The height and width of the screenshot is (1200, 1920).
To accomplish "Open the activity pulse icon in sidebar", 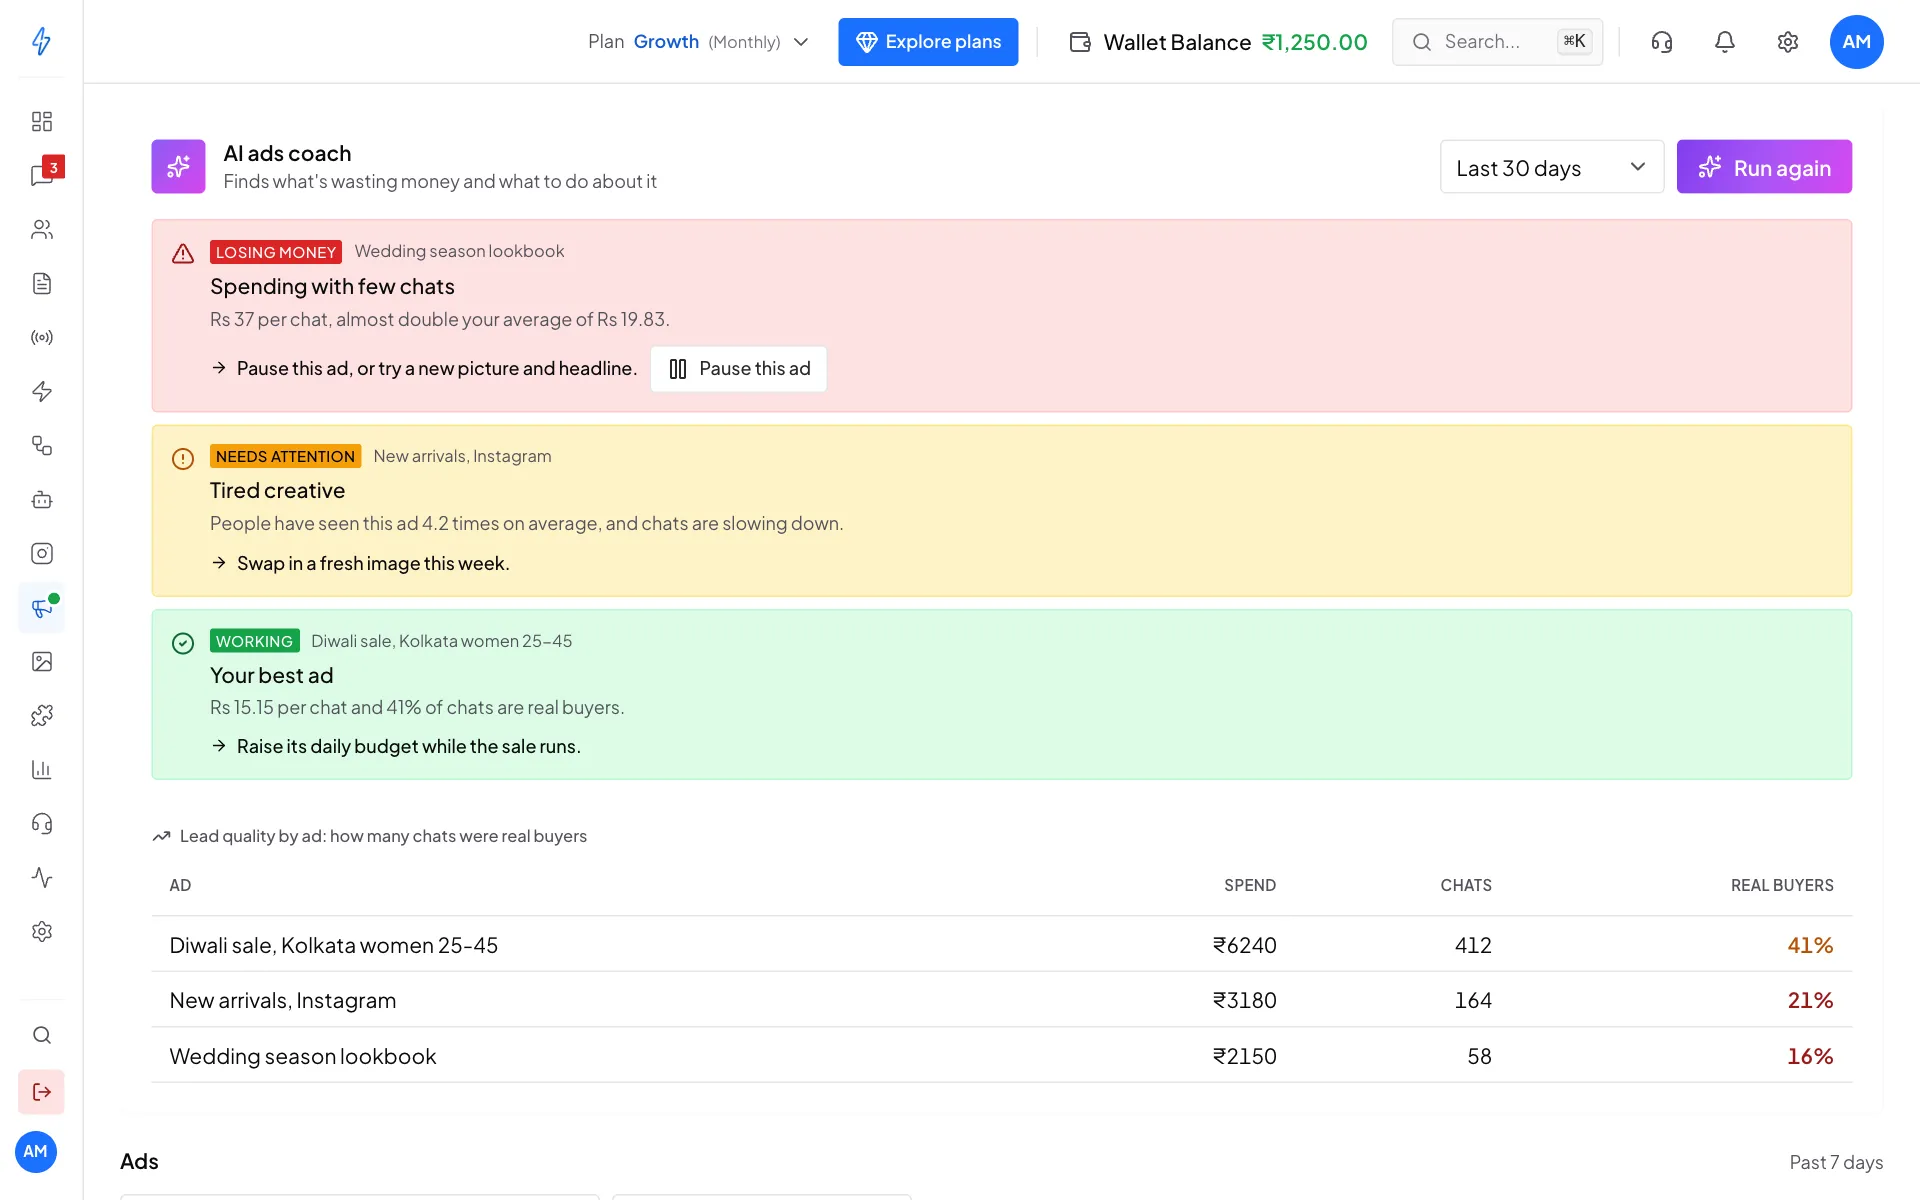I will (x=41, y=877).
